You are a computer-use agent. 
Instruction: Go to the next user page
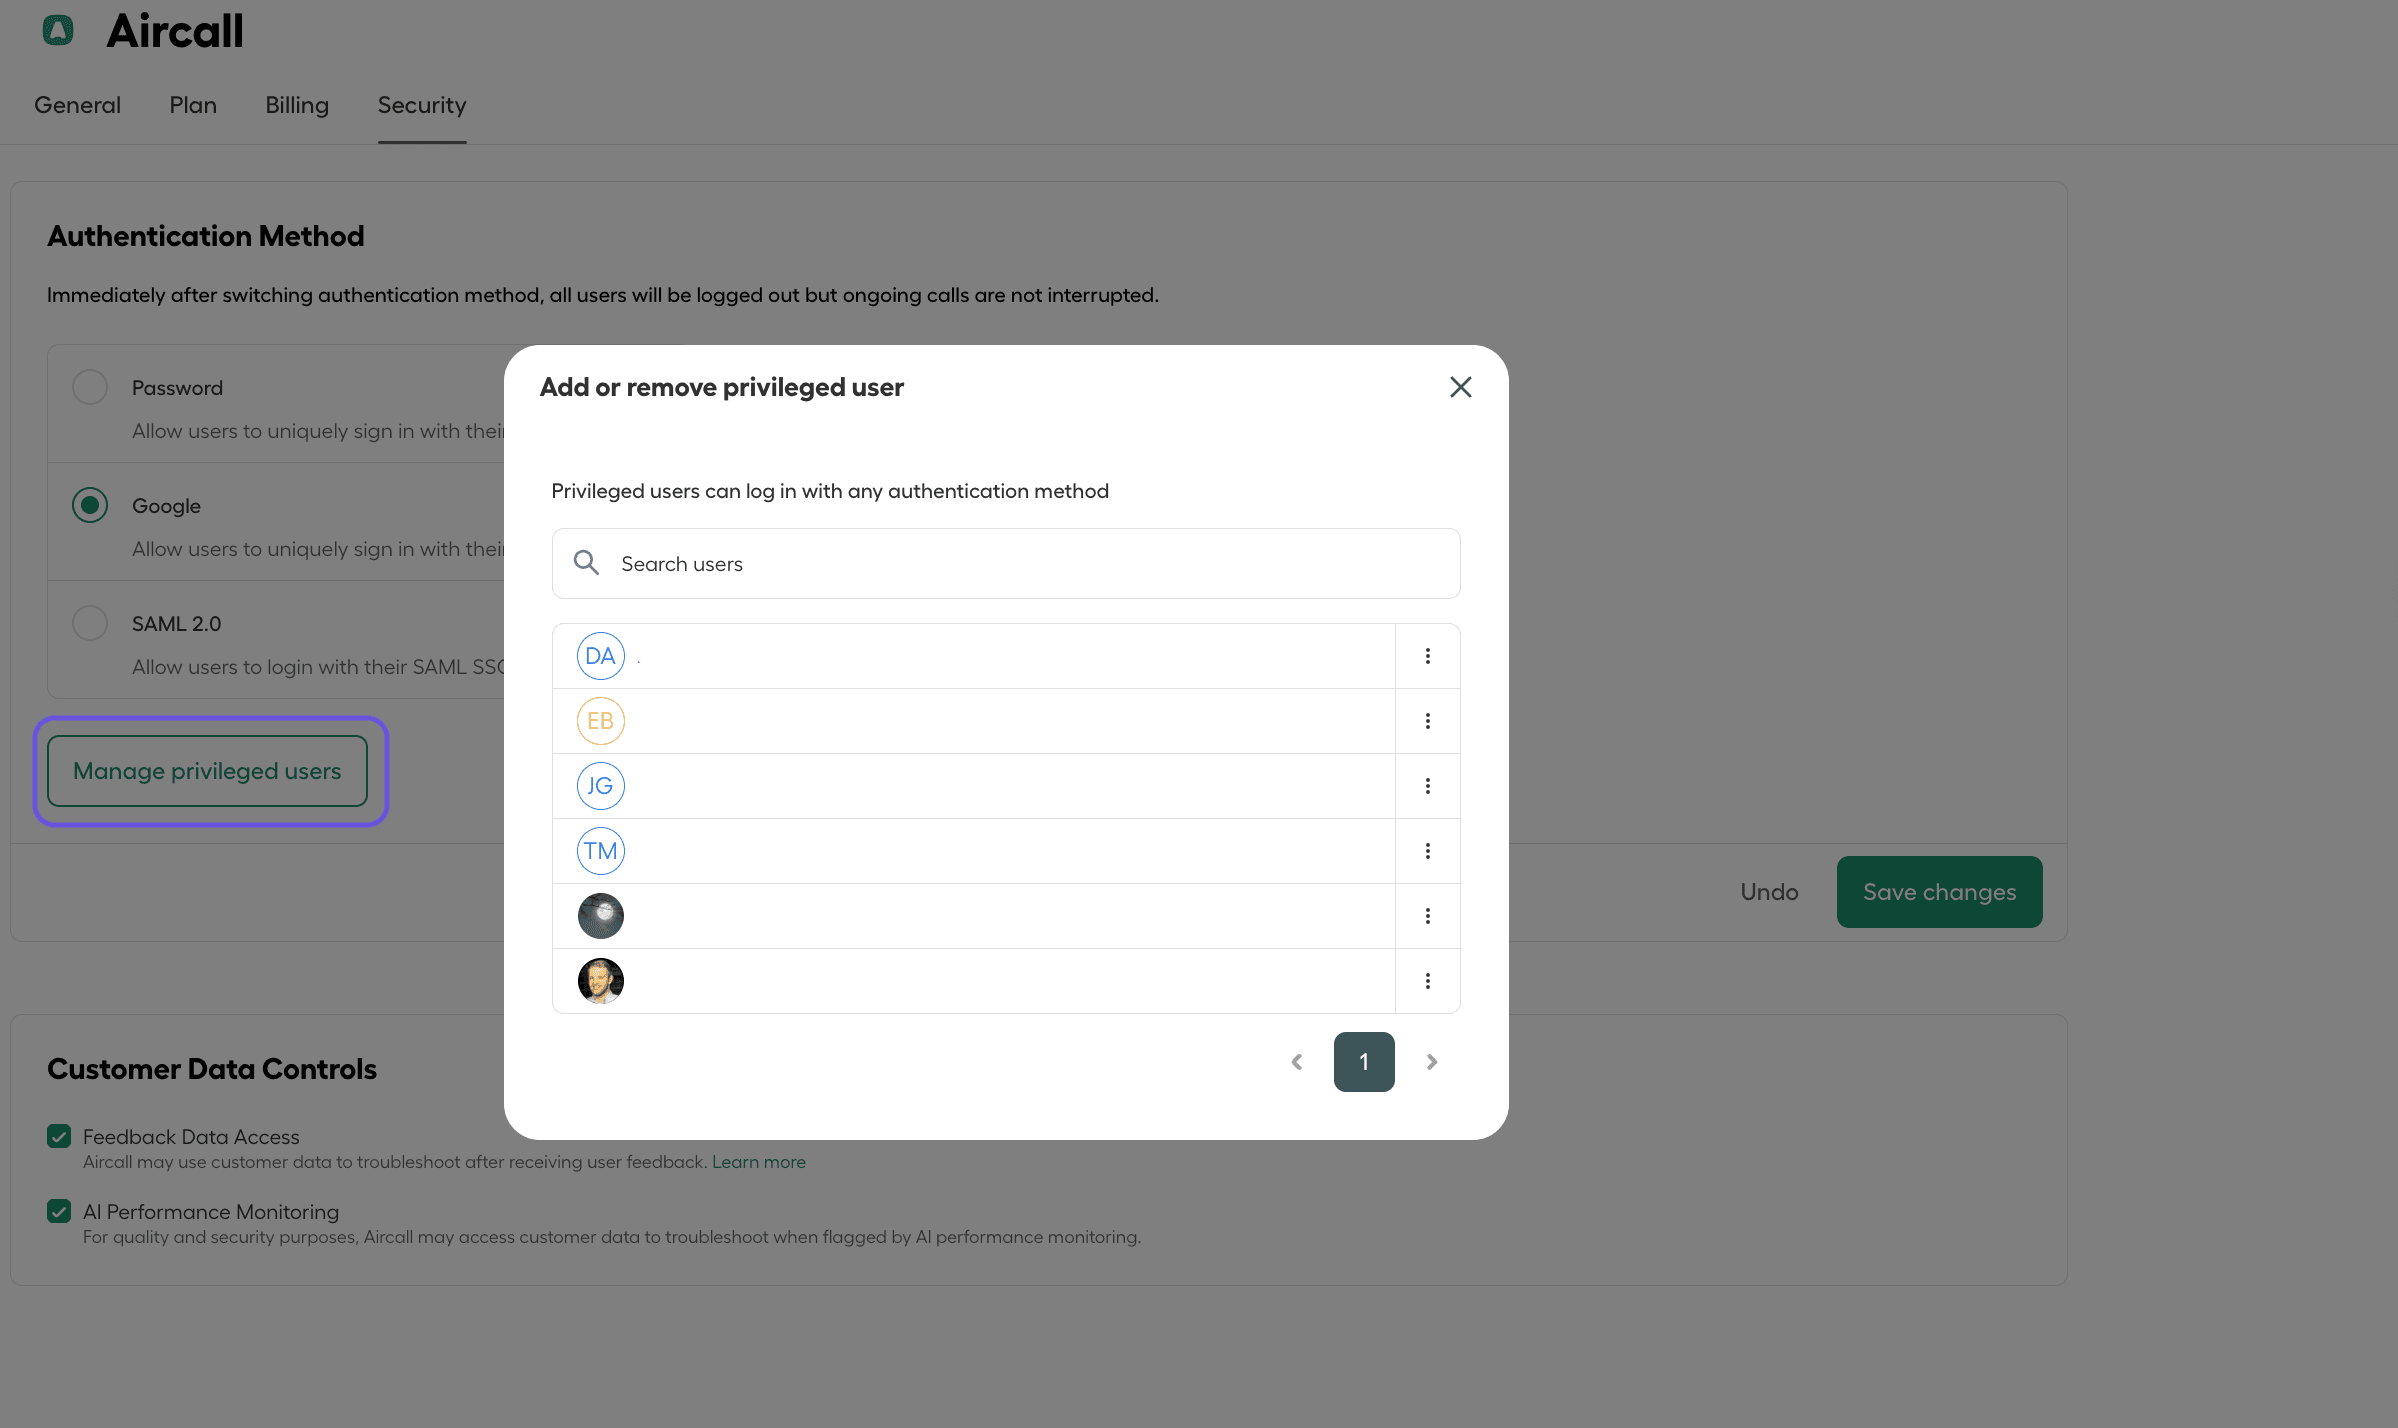[1431, 1061]
